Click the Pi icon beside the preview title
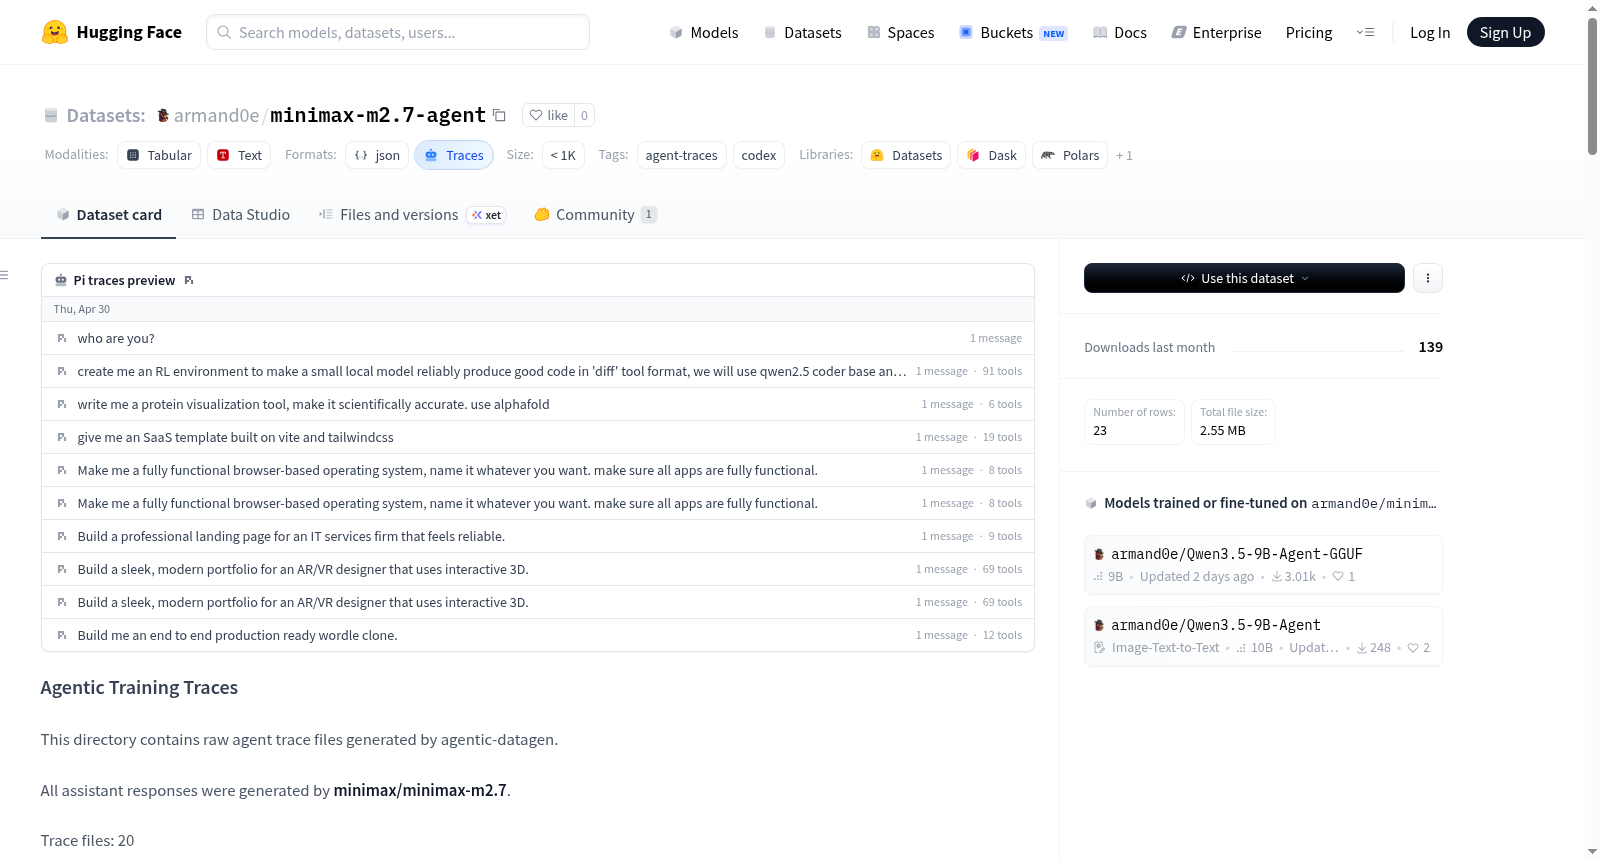The height and width of the screenshot is (861, 1600). tap(189, 280)
